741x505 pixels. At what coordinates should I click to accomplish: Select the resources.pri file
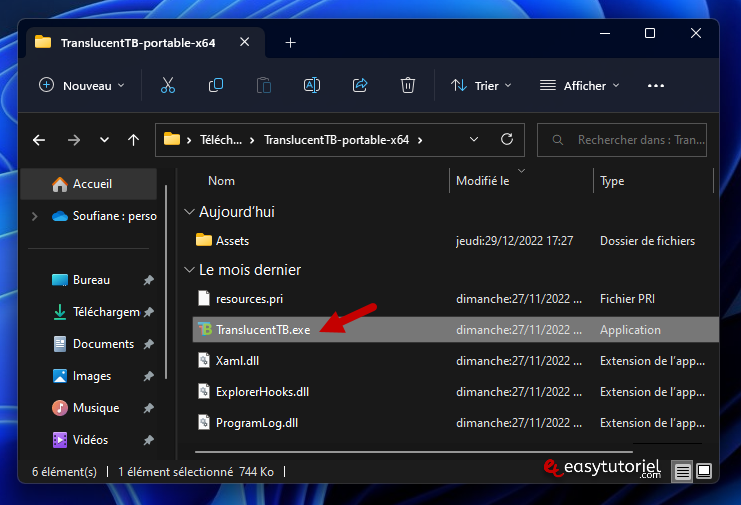pos(456,299)
